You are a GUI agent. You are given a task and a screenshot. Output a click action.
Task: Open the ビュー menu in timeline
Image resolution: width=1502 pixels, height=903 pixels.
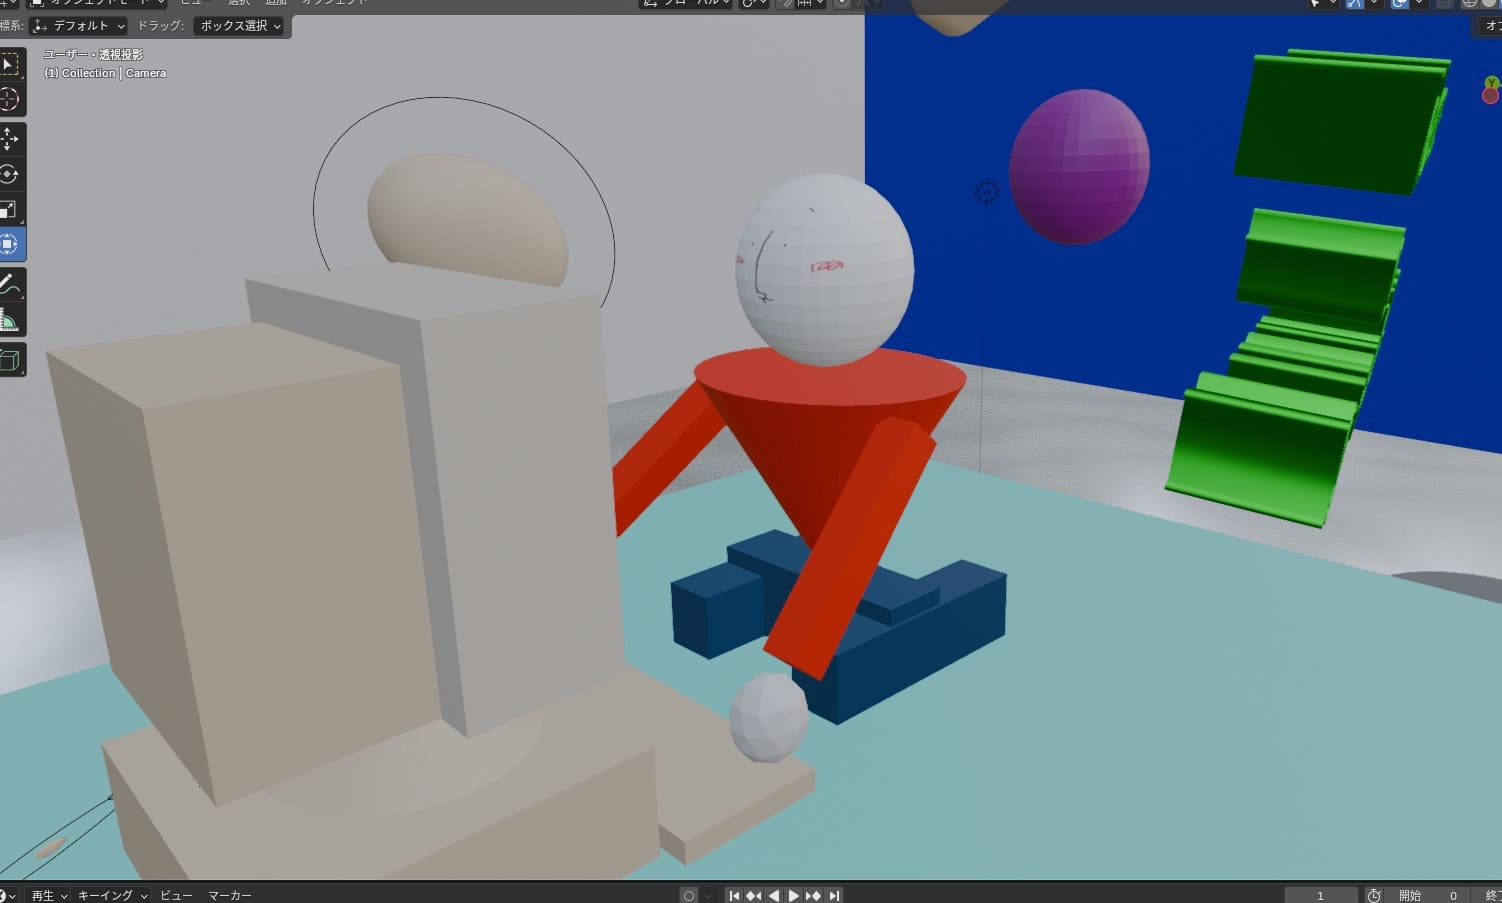click(x=176, y=895)
